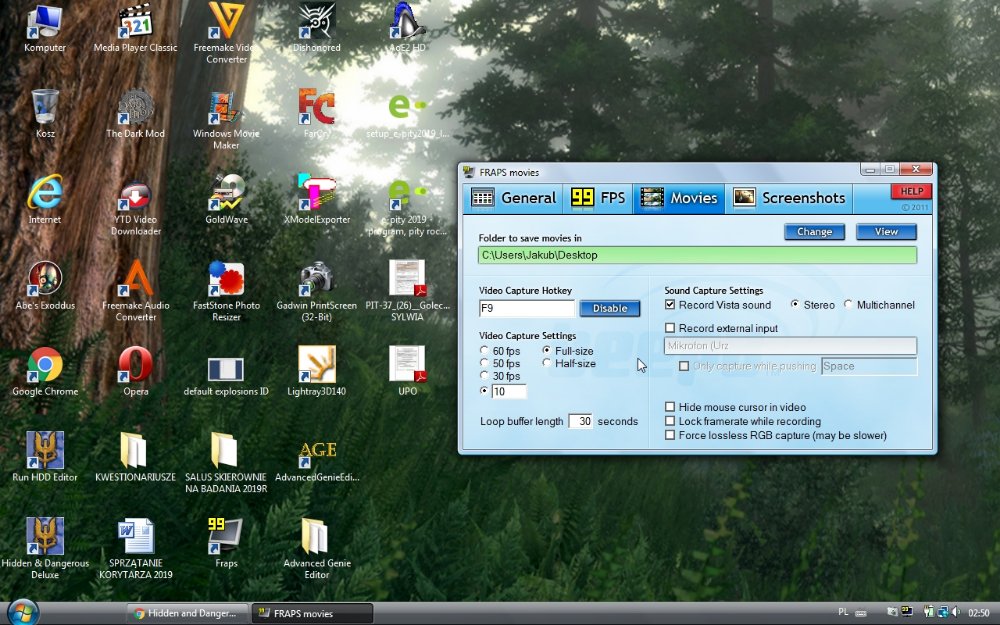The width and height of the screenshot is (1000, 625).
Task: Open Google Chrome desktop icon
Action: coord(45,366)
